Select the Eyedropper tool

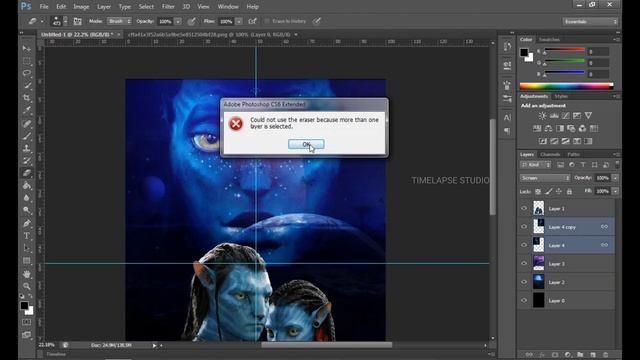(x=27, y=110)
